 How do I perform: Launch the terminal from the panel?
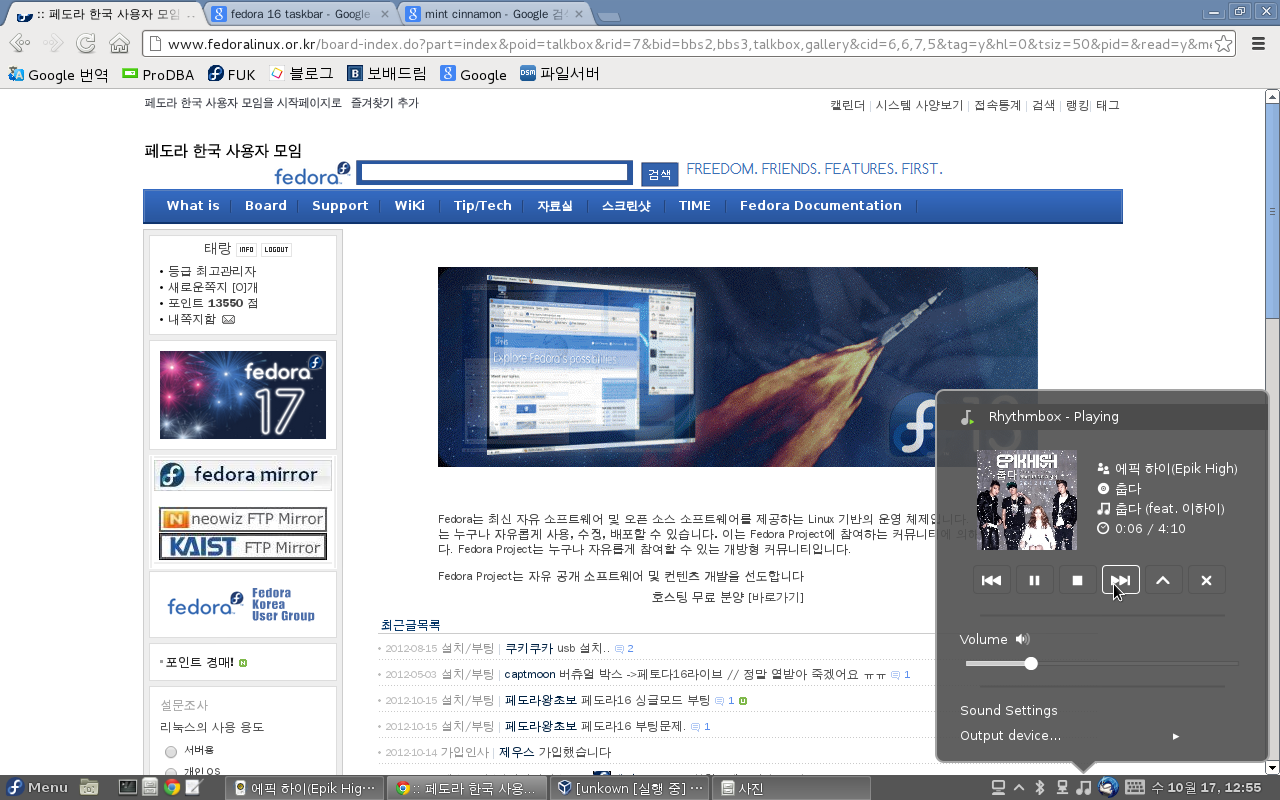[x=127, y=788]
